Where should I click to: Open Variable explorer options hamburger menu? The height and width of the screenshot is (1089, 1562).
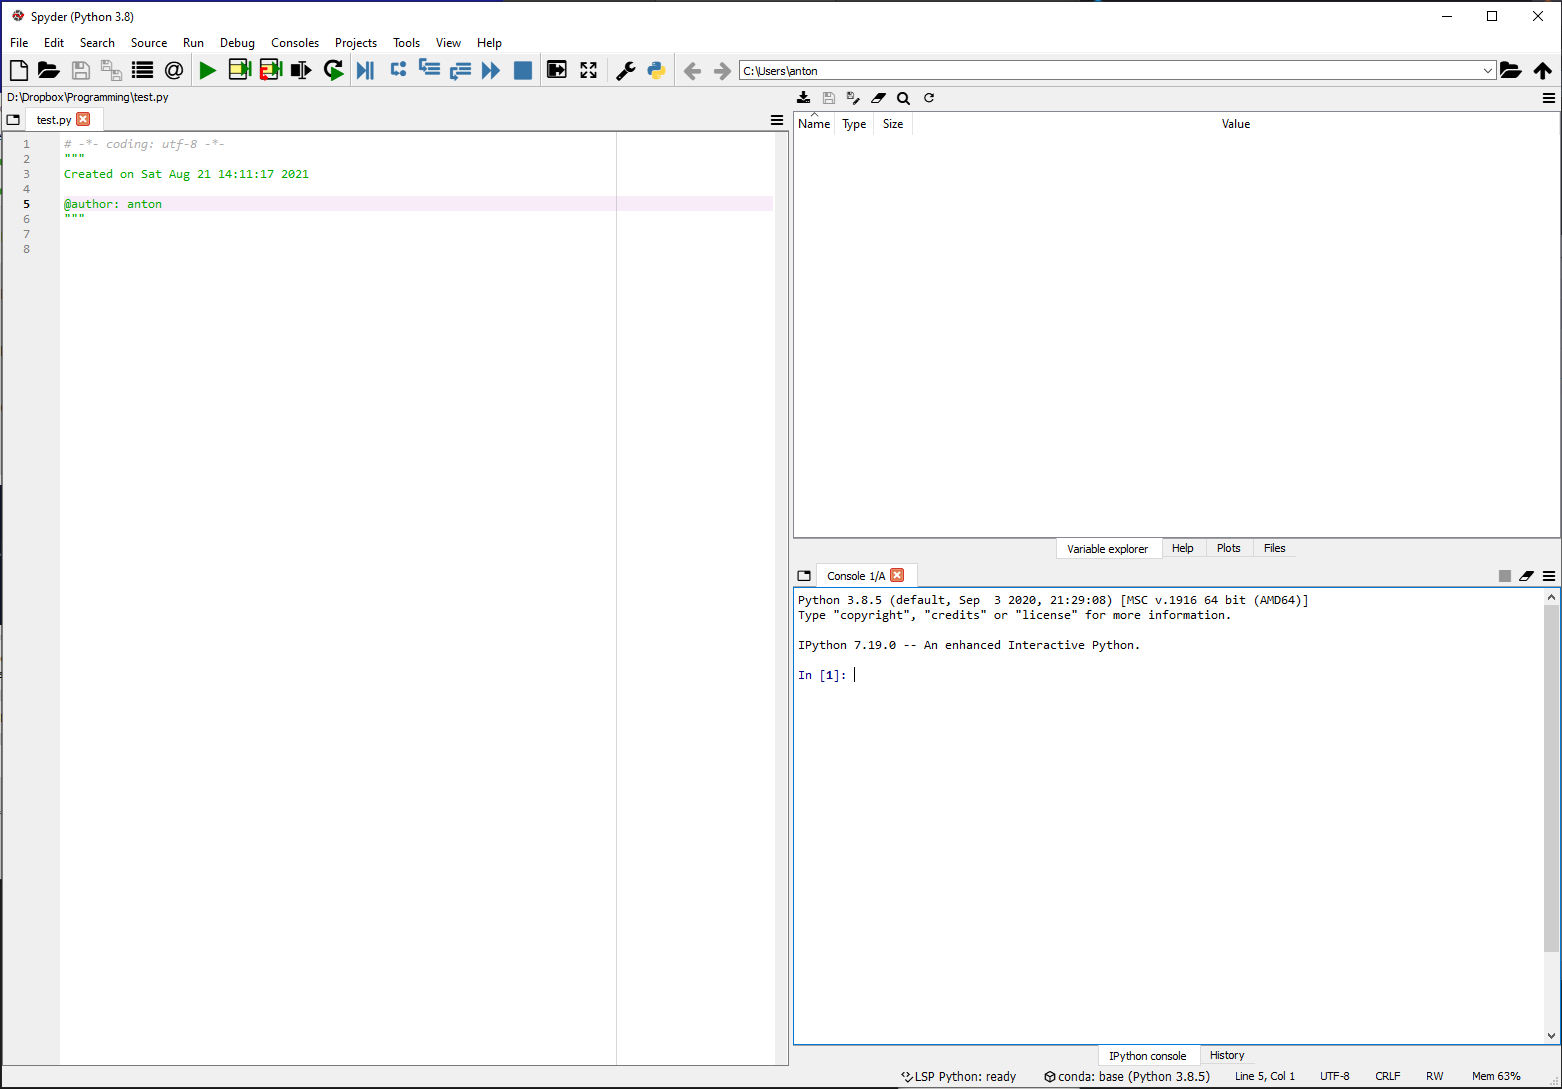pyautogui.click(x=1549, y=98)
